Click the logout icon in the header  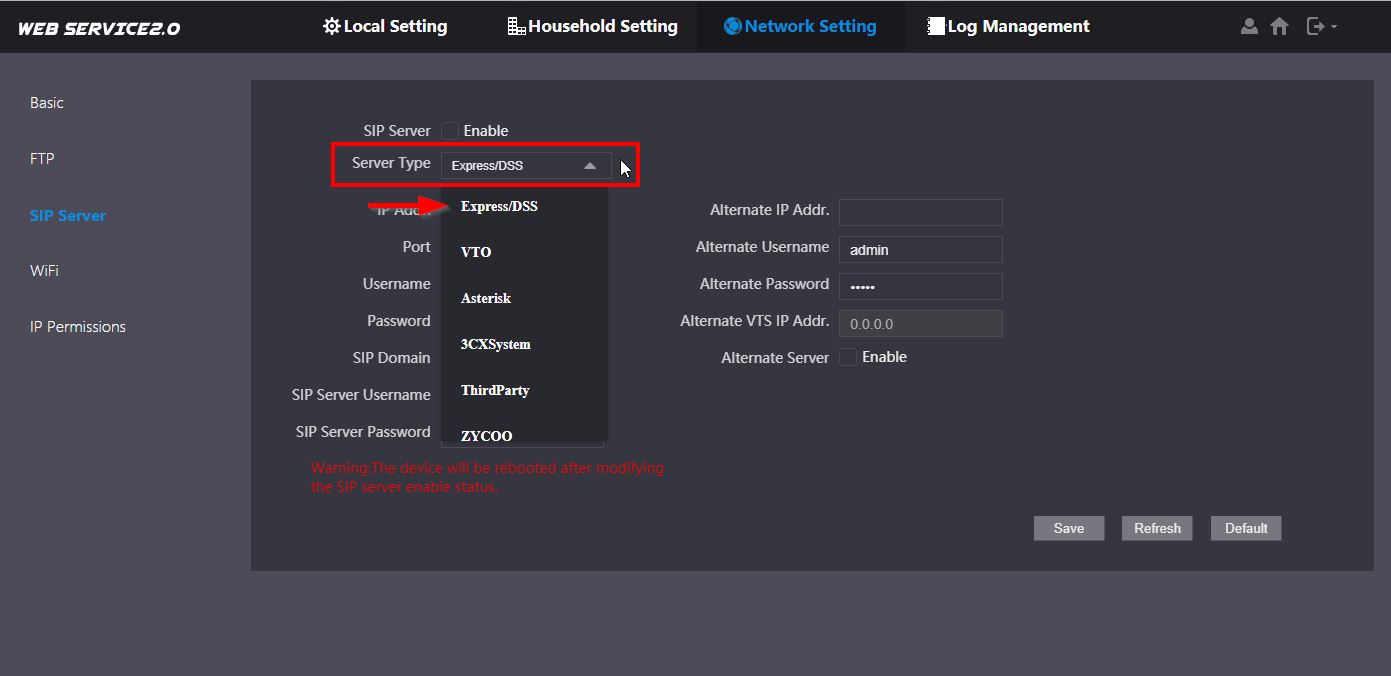tap(1316, 27)
